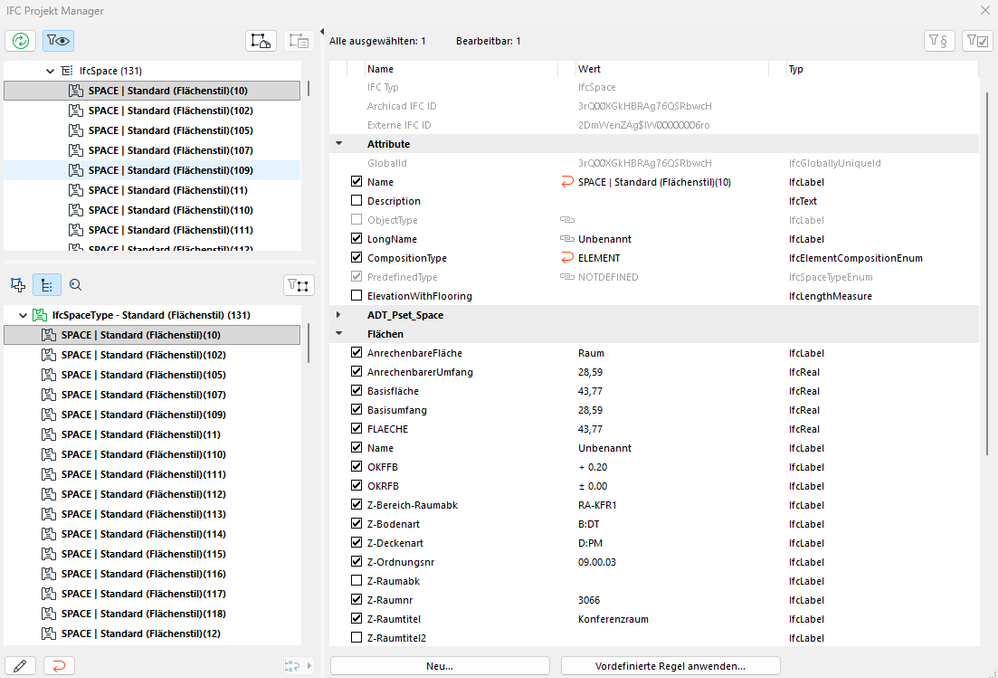Screen dimensions: 998x678
Task: Collapse the Flächen section
Action: [x=339, y=334]
